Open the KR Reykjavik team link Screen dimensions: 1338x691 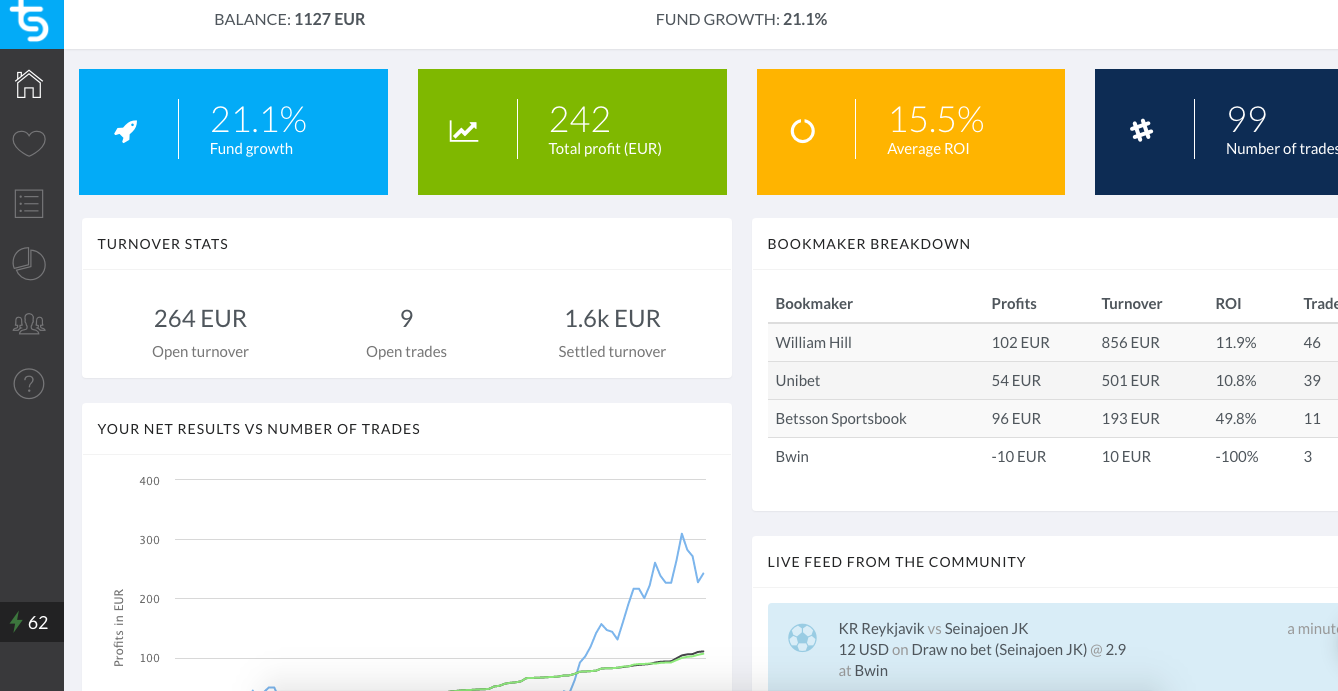(881, 629)
